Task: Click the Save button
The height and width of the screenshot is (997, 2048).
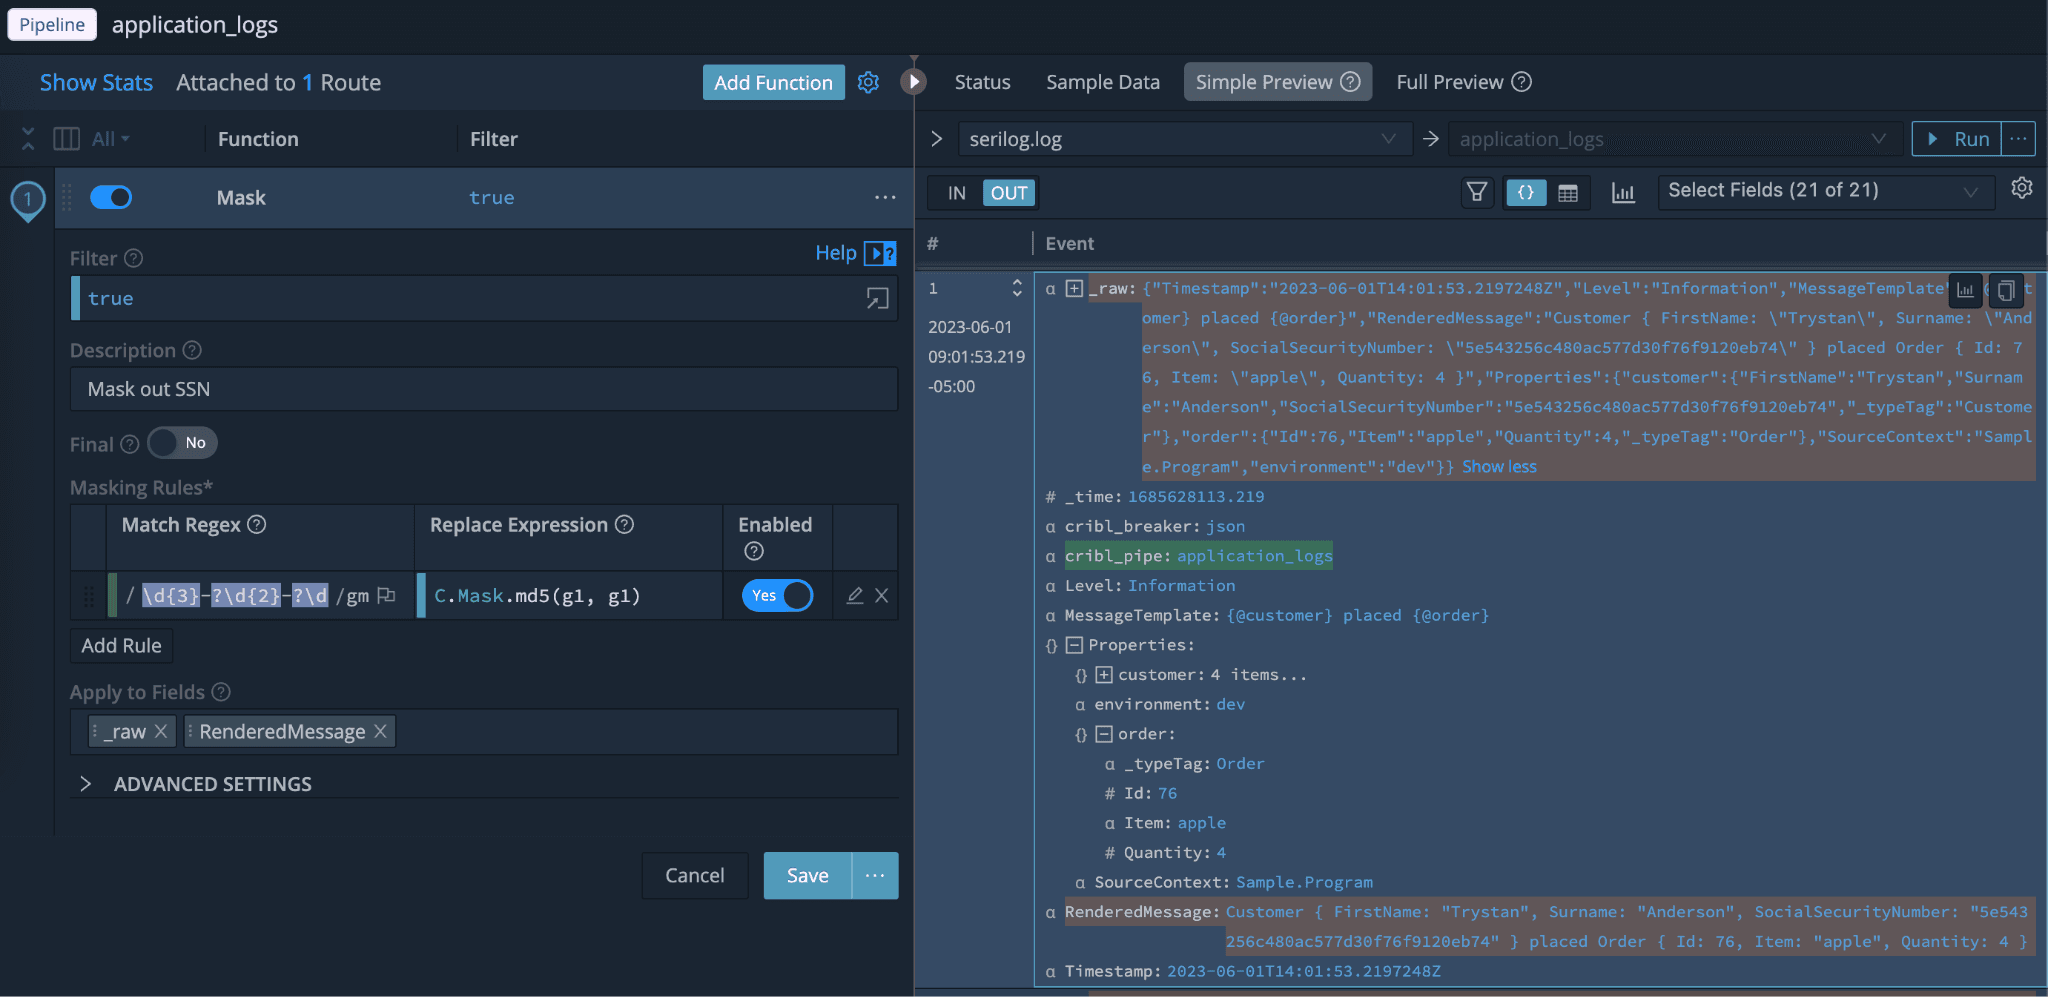Action: 807,876
